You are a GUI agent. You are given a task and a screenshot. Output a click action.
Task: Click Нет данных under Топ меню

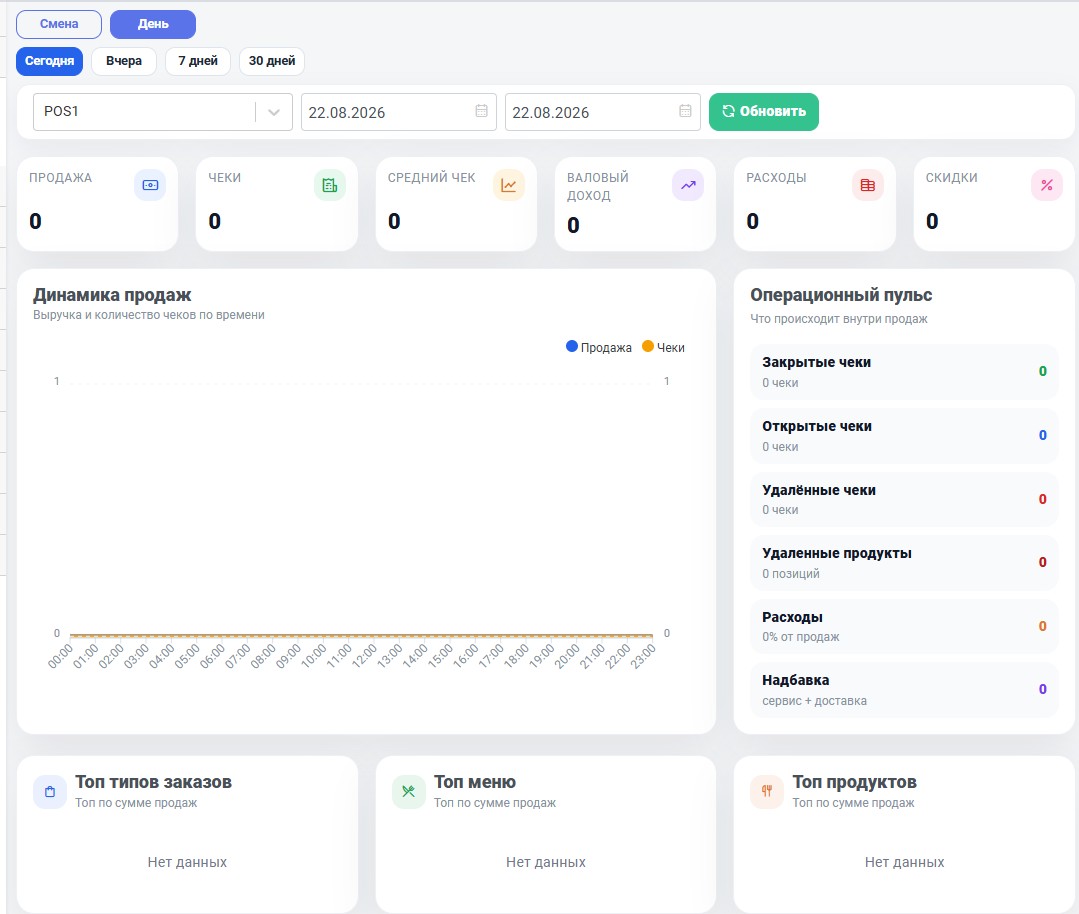(x=546, y=862)
